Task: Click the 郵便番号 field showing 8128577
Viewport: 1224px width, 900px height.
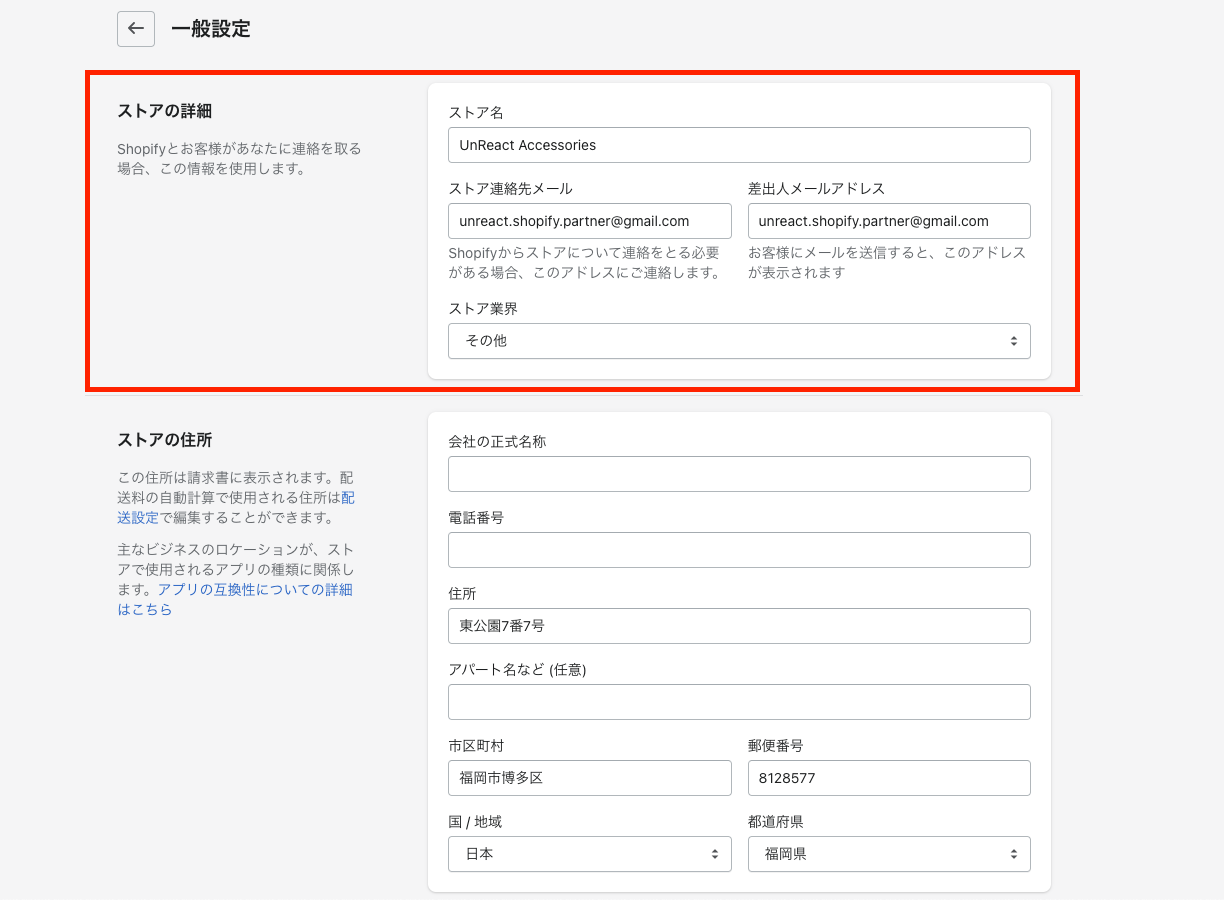Action: (888, 778)
